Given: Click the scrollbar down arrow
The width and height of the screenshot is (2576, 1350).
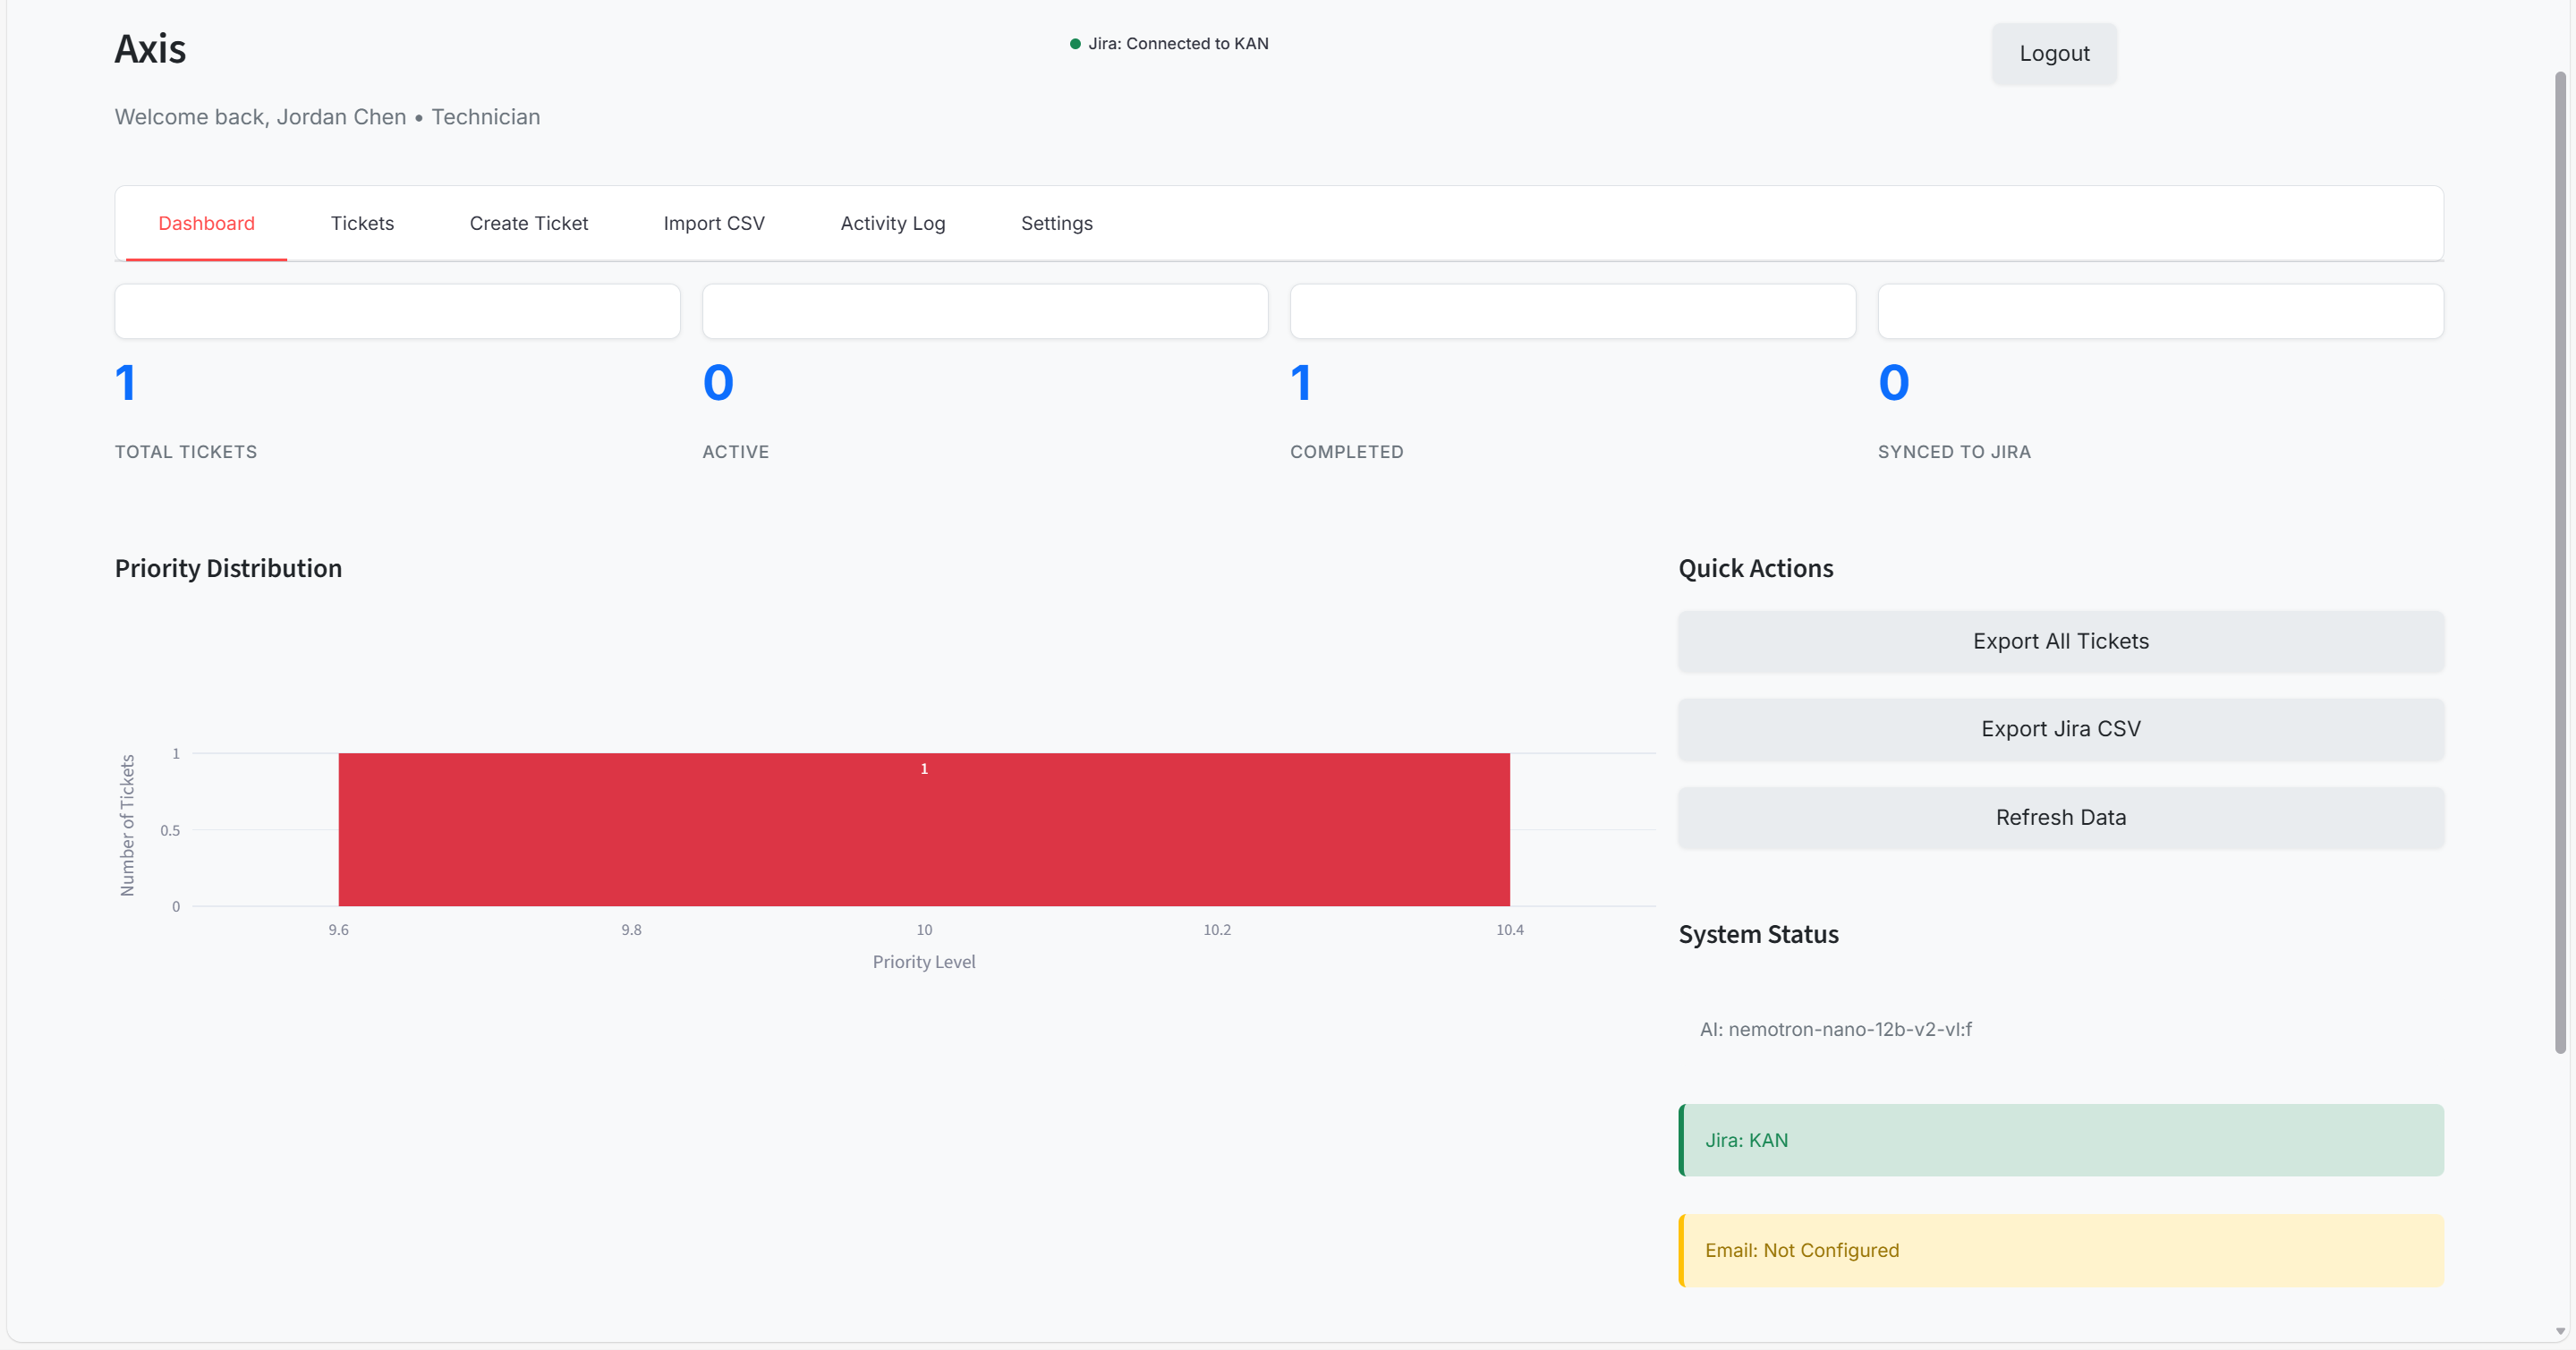Looking at the screenshot, I should [x=2560, y=1331].
